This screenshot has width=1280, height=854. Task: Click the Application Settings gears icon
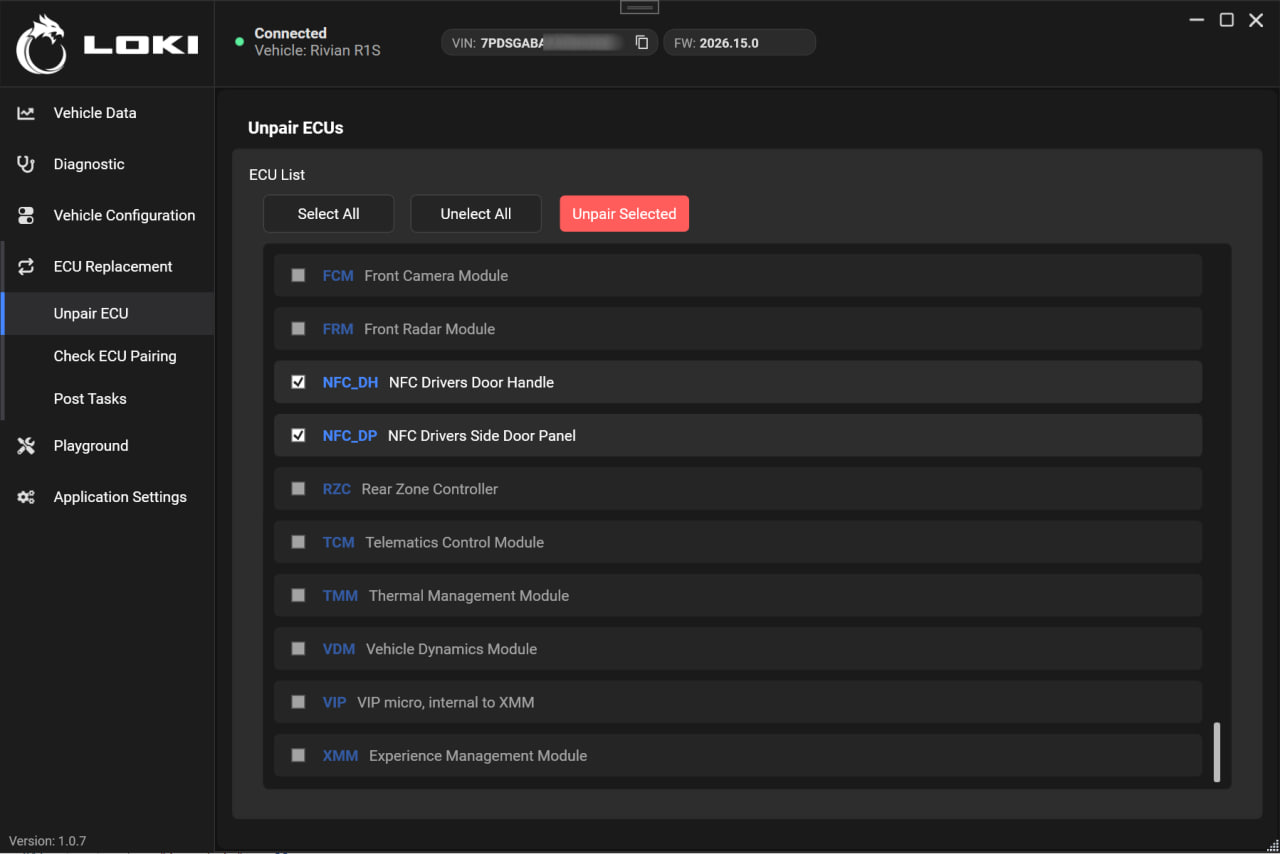26,497
